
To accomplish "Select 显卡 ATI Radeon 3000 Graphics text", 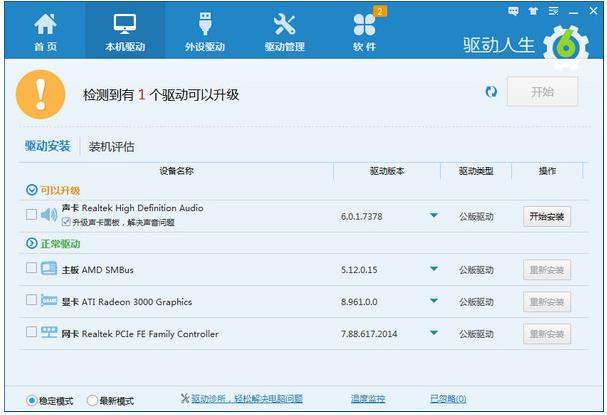I will click(127, 302).
